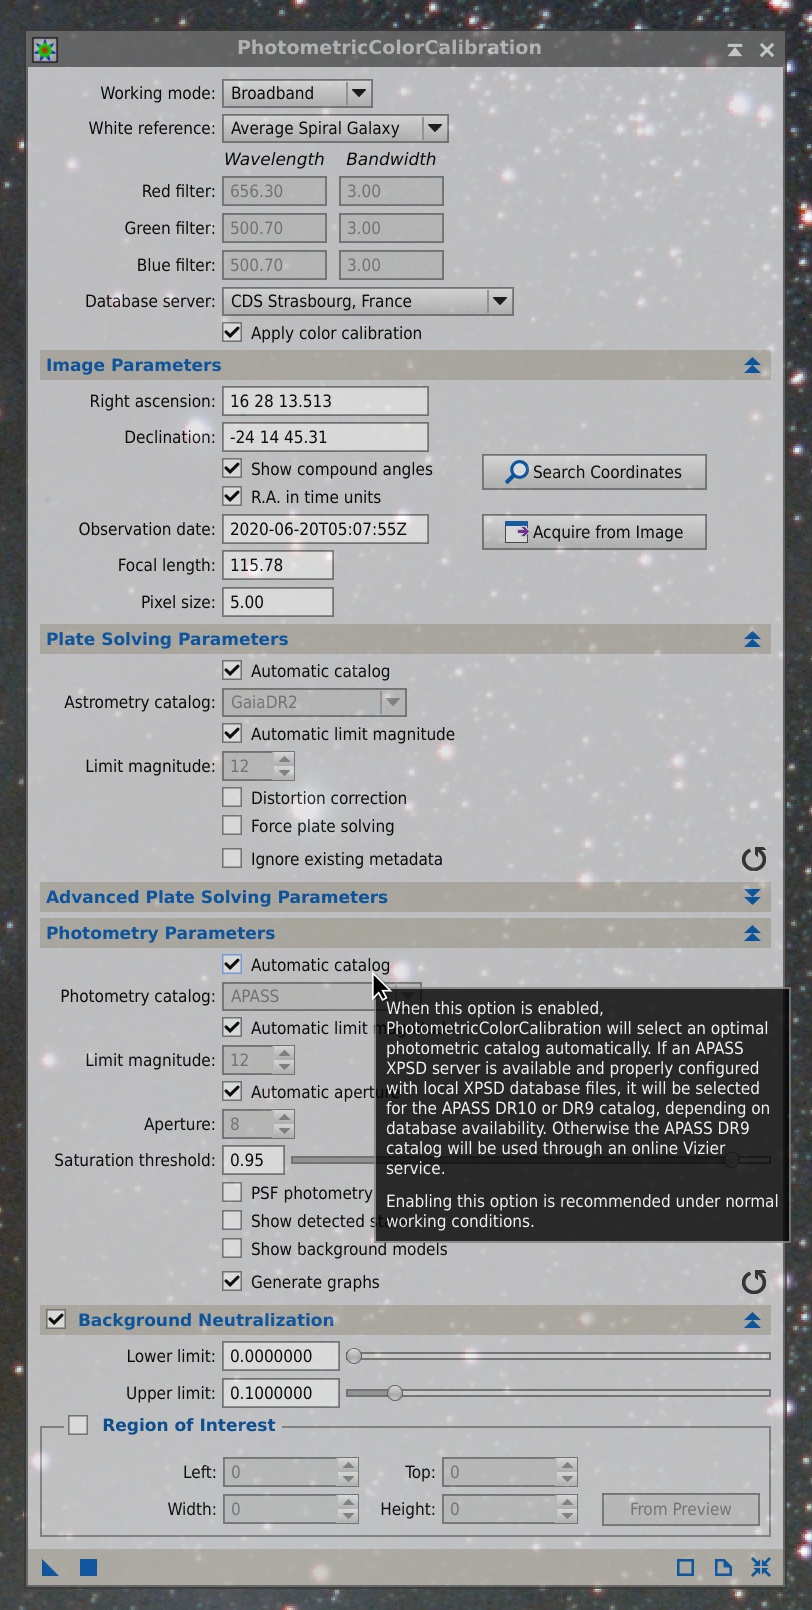Toggle Show compound angles checkbox
The image size is (812, 1610).
(232, 468)
